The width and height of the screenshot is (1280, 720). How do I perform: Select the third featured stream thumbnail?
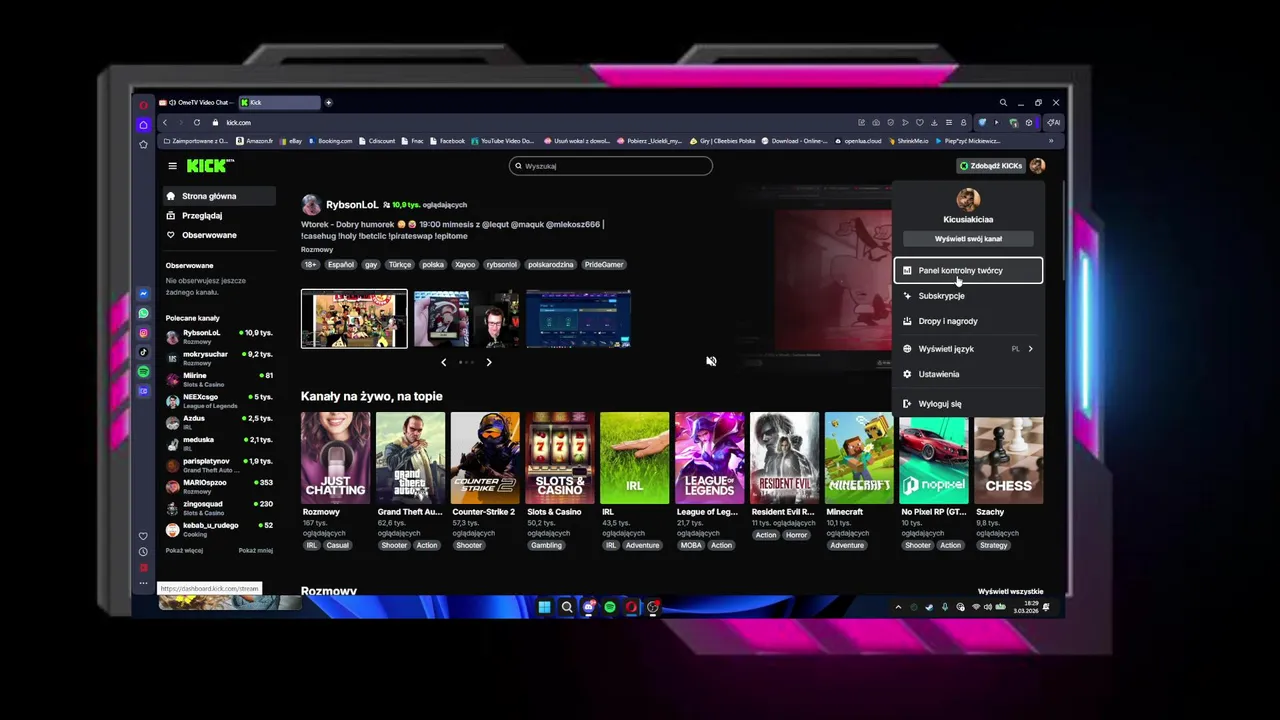(579, 319)
